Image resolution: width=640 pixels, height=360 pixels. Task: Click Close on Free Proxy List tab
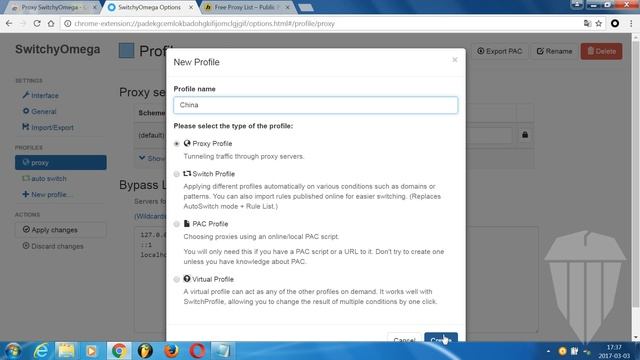point(287,7)
